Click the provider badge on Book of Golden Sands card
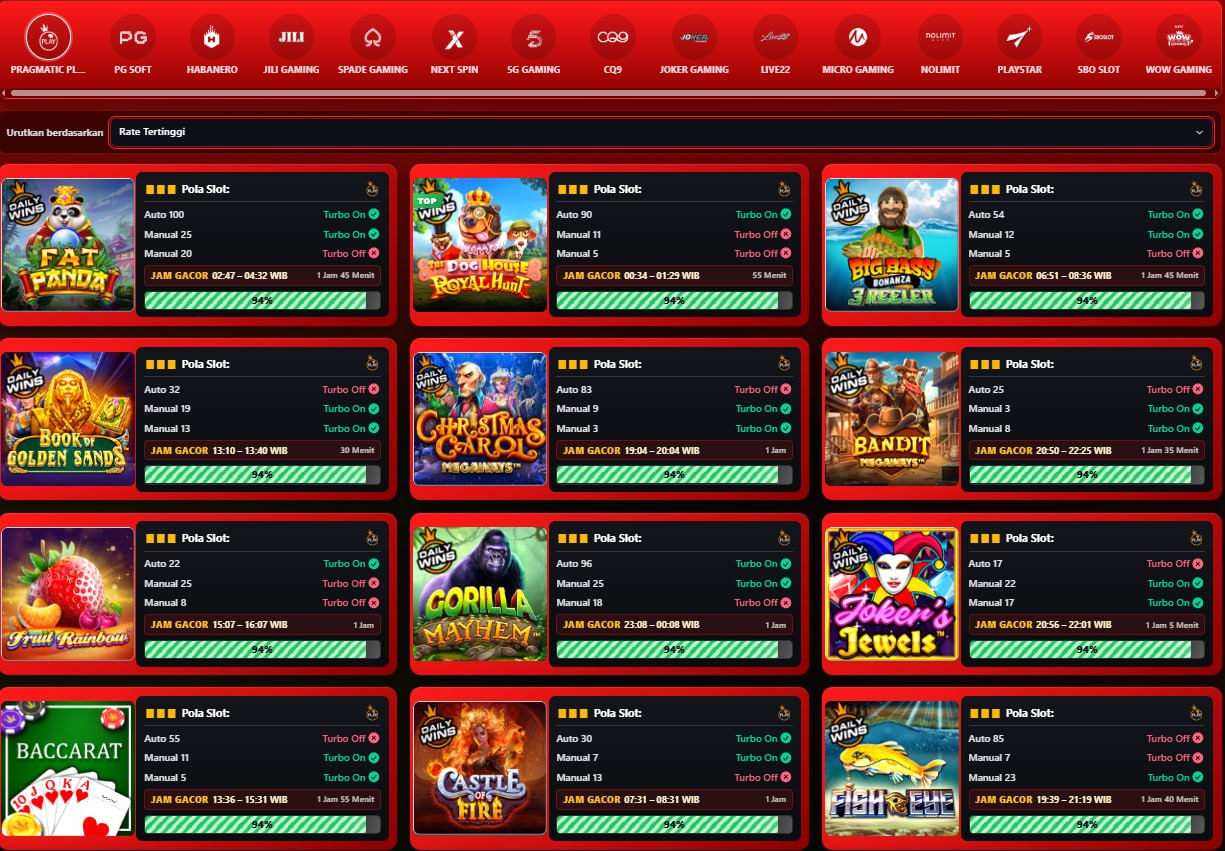 click(x=372, y=364)
